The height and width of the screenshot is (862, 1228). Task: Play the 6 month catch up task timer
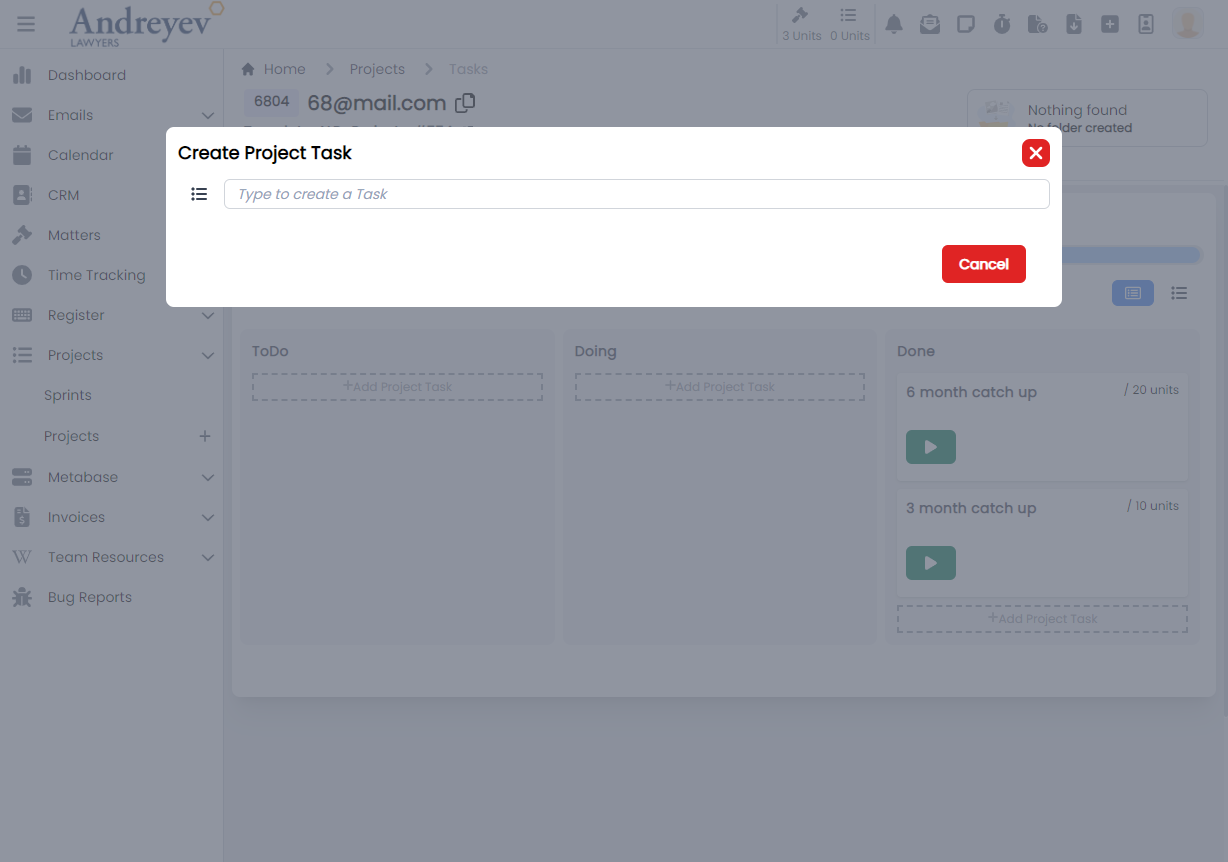click(x=930, y=447)
